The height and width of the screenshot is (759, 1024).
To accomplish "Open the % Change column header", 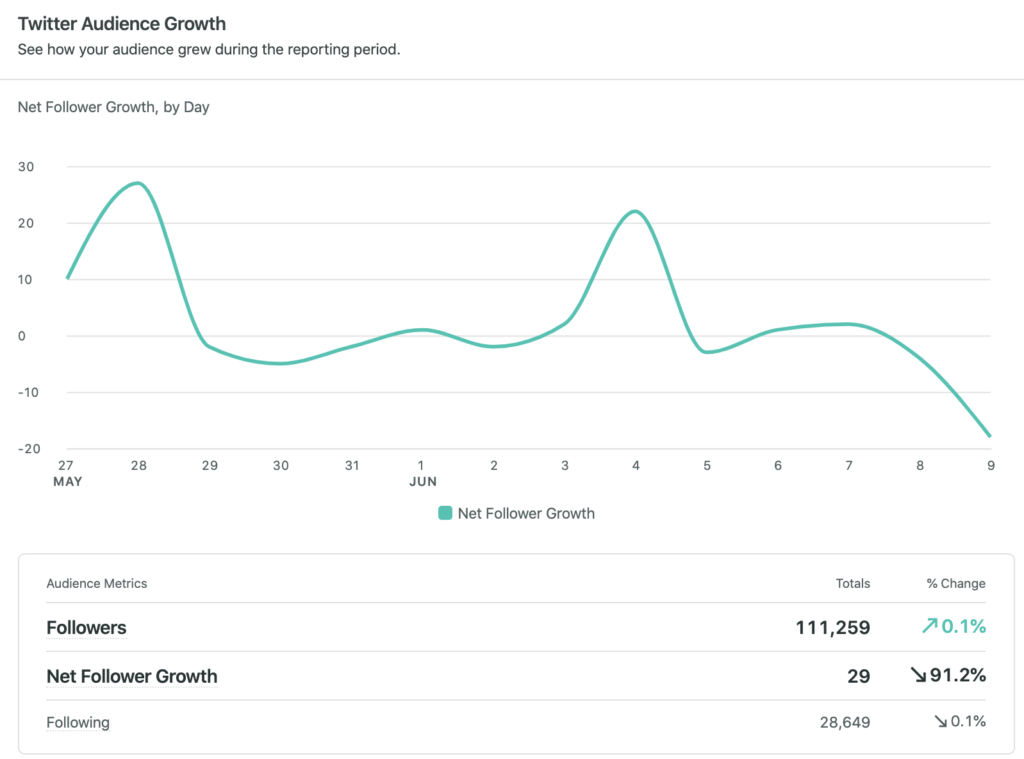I will tap(953, 583).
